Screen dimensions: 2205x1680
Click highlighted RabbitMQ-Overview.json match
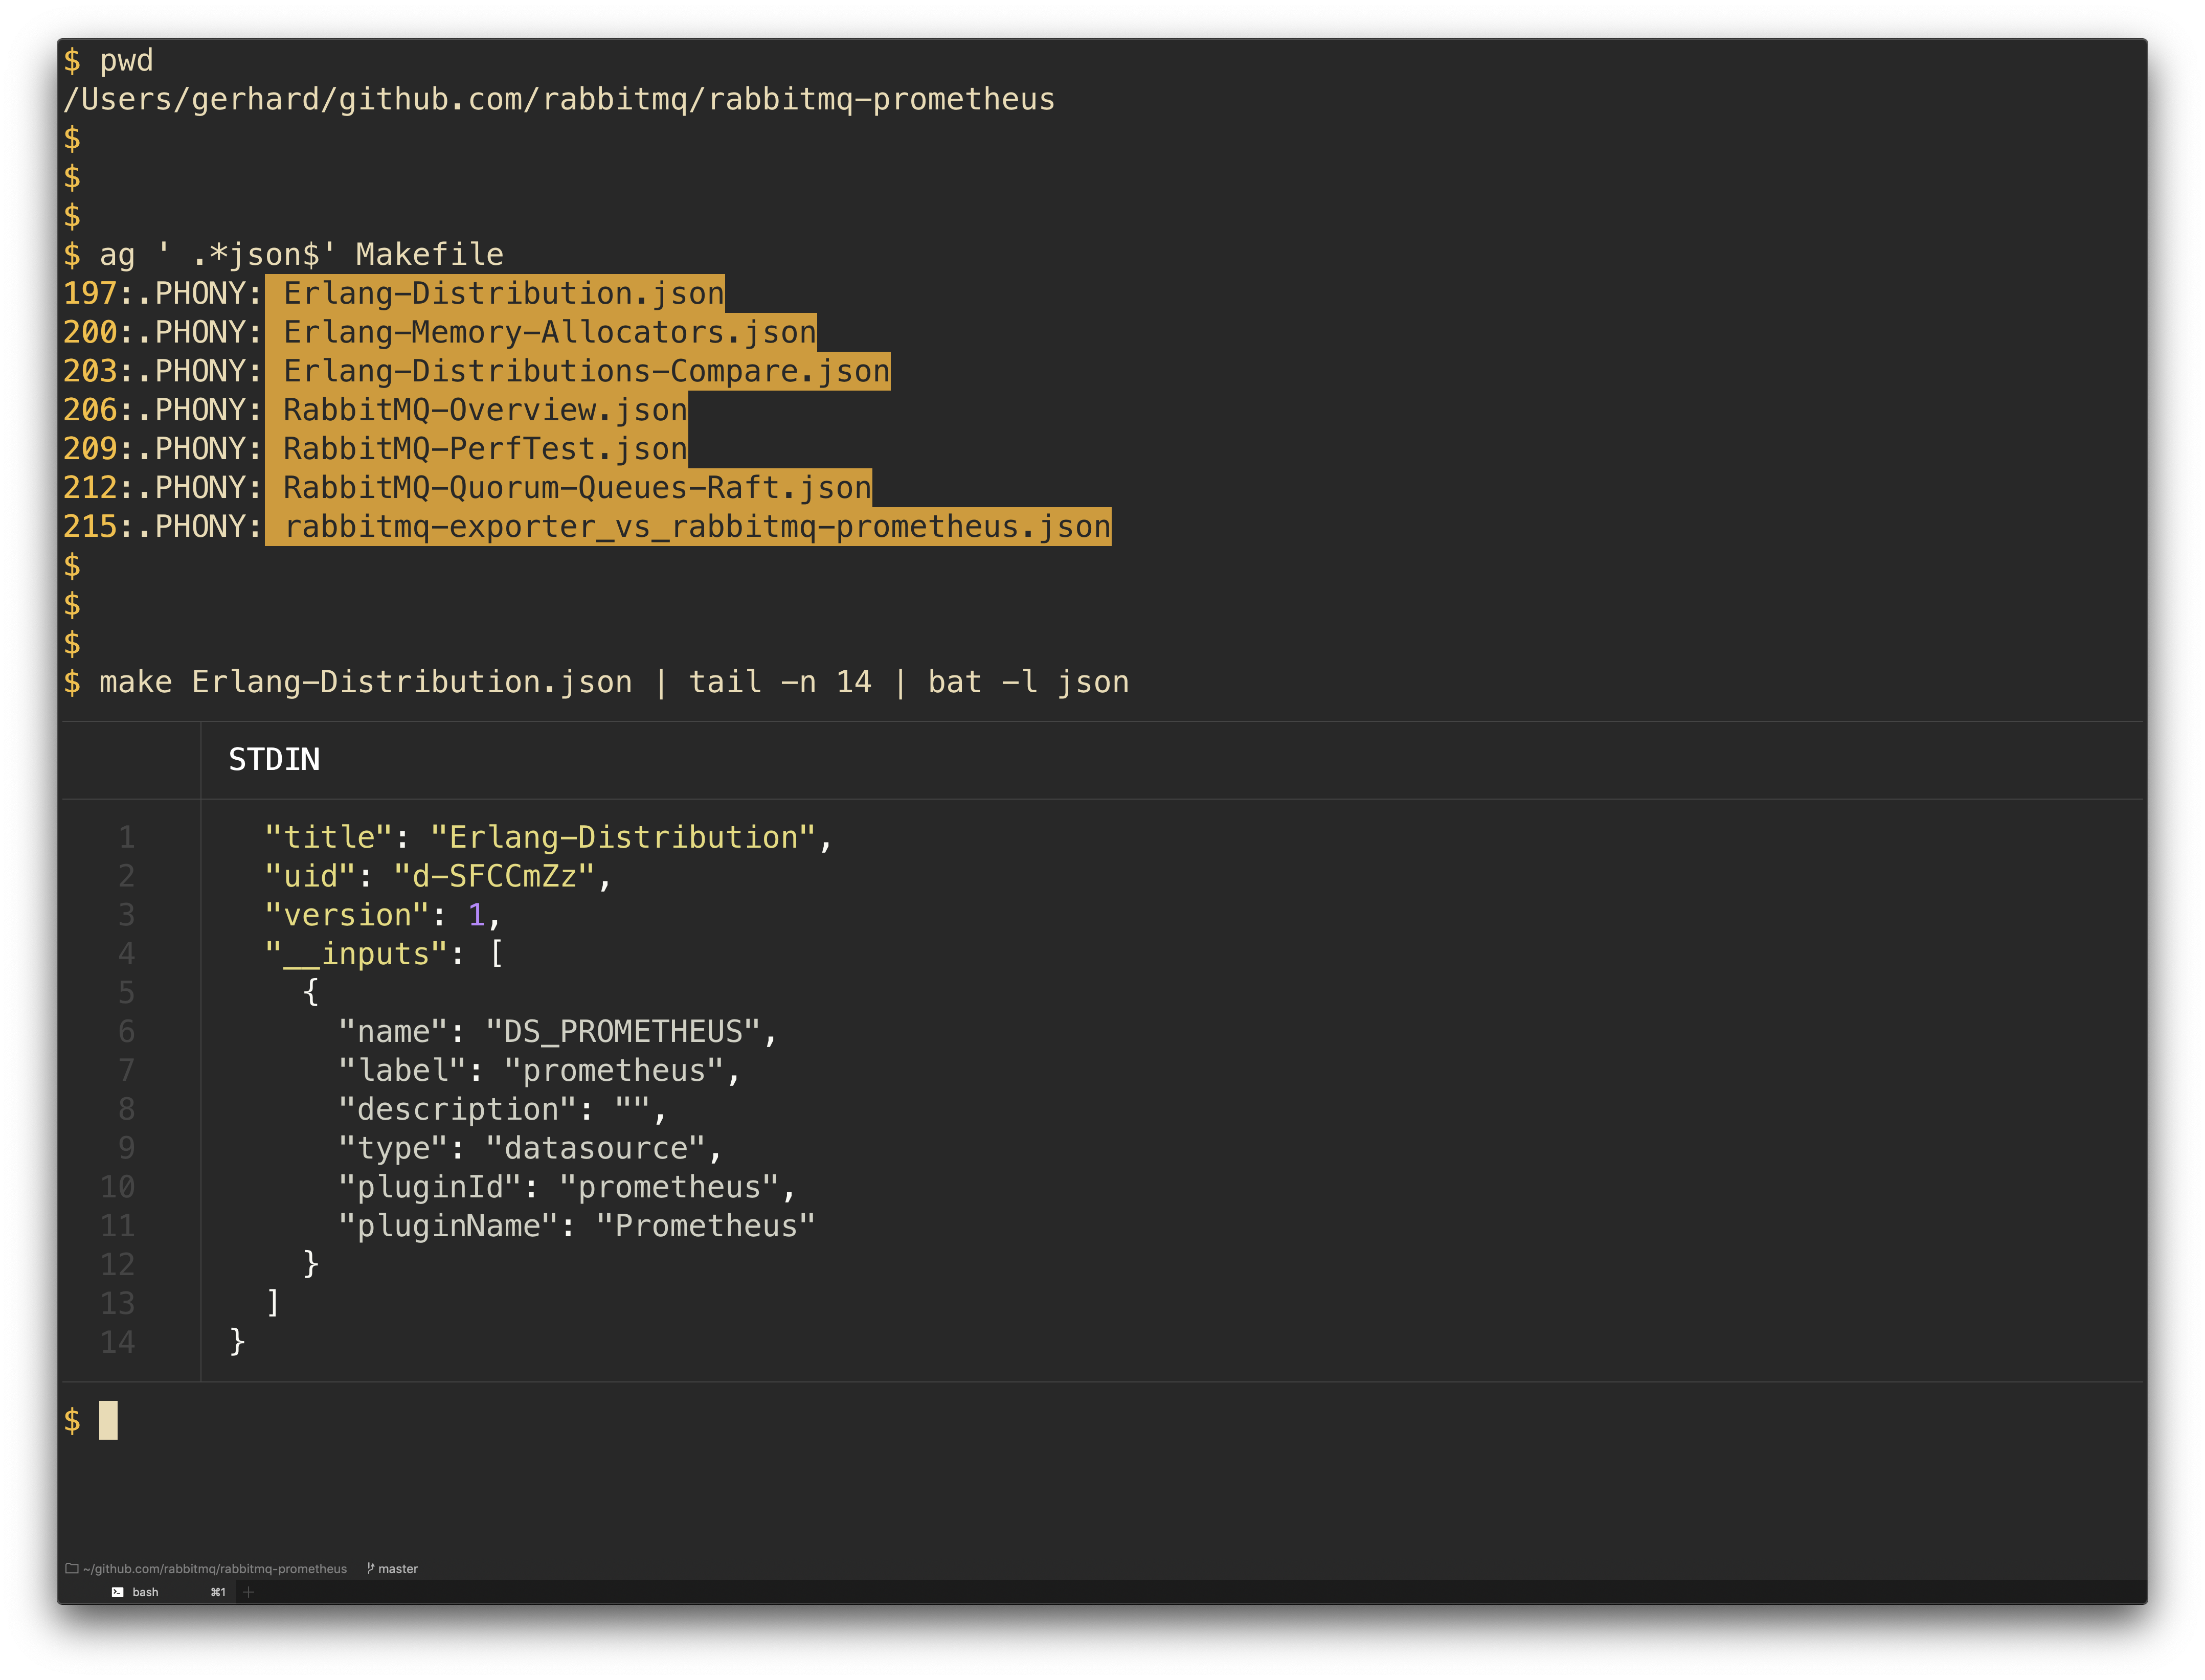pos(485,410)
